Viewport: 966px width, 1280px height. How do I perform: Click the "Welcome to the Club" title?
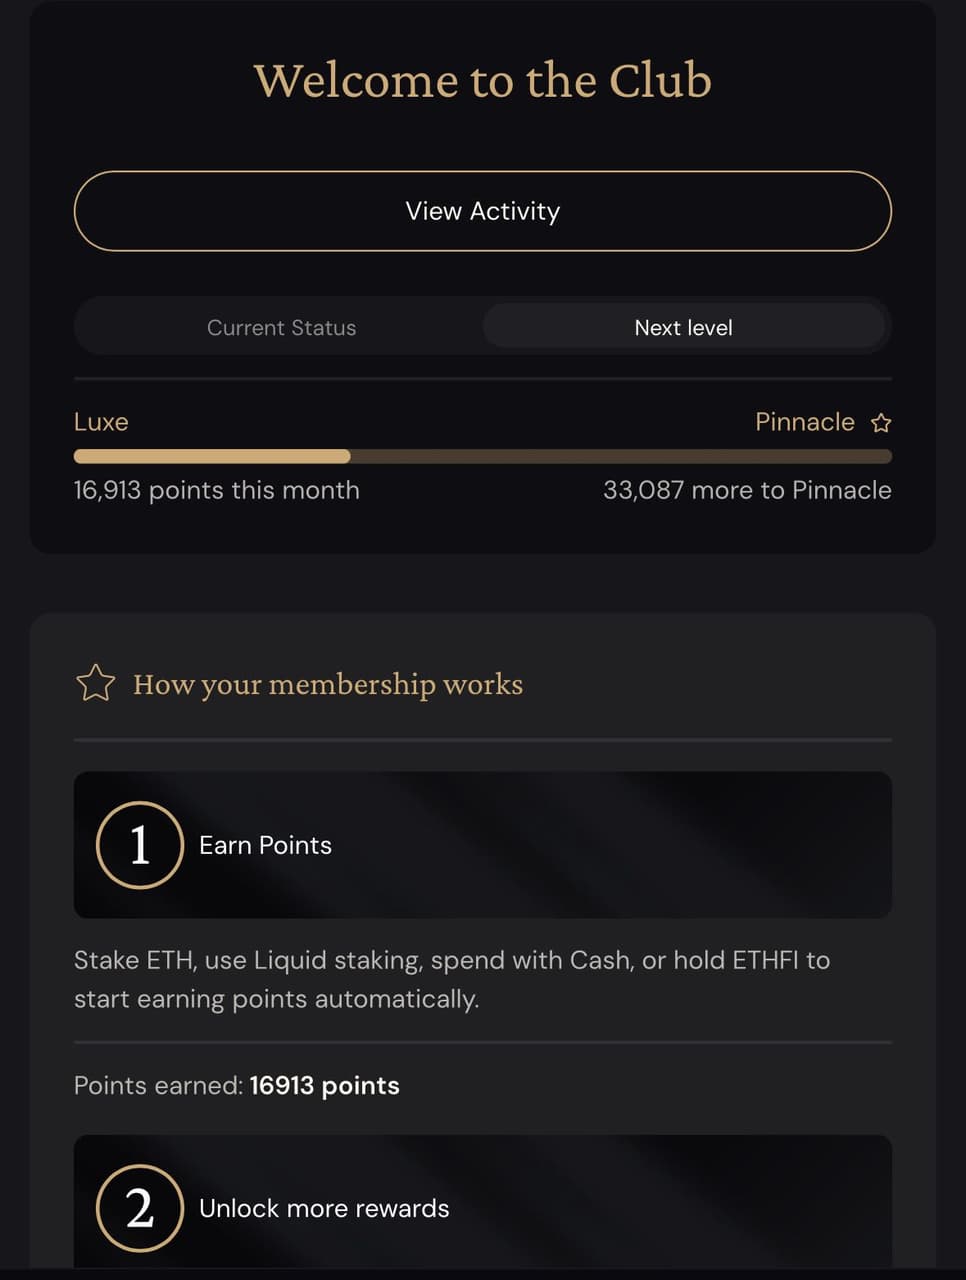pos(482,80)
